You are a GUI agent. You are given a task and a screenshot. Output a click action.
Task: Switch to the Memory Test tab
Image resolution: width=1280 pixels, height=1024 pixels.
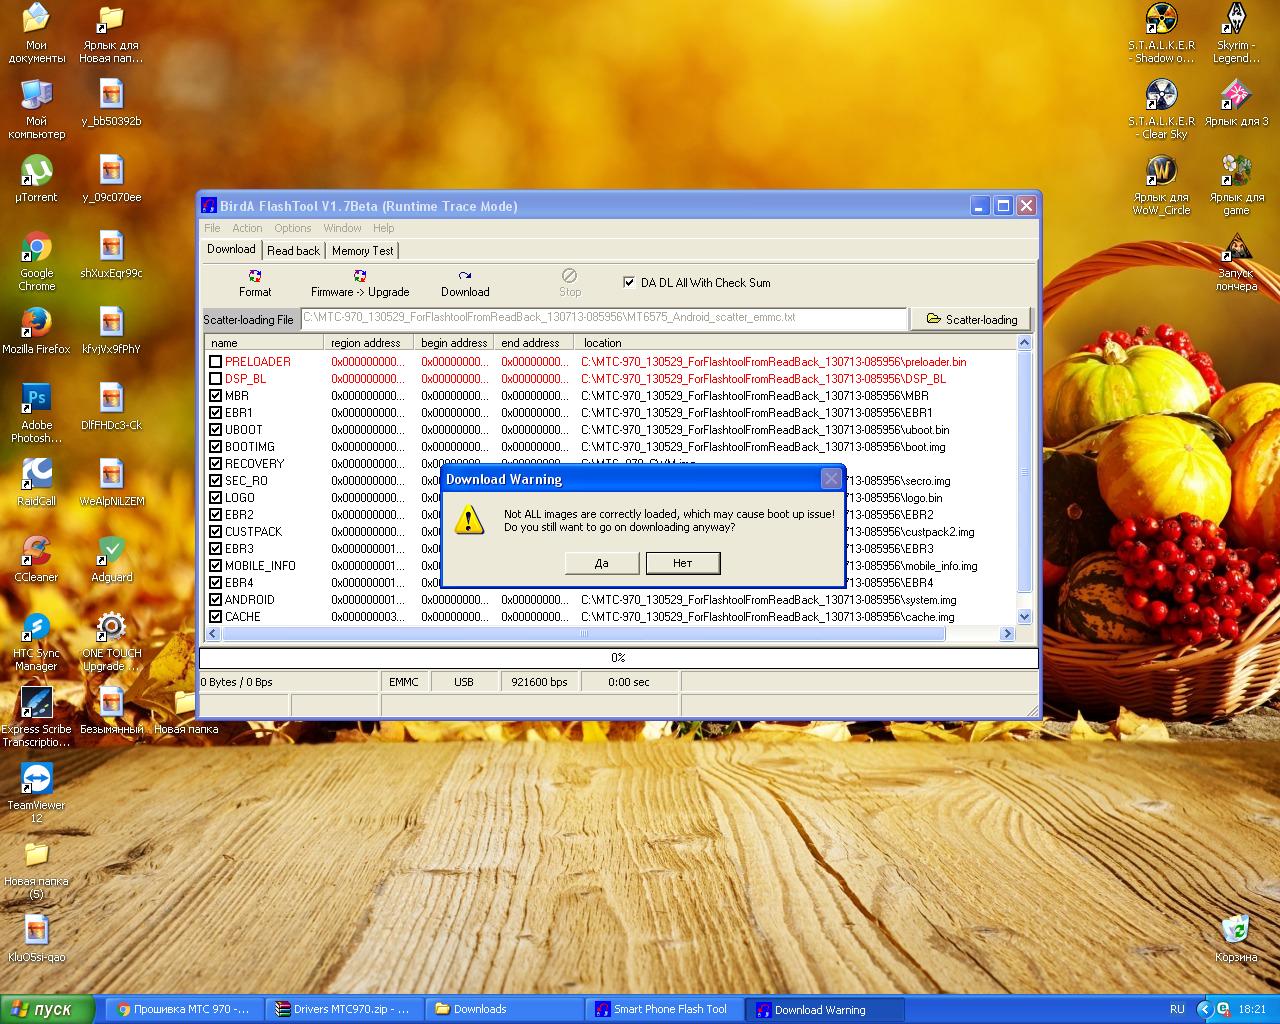click(362, 251)
